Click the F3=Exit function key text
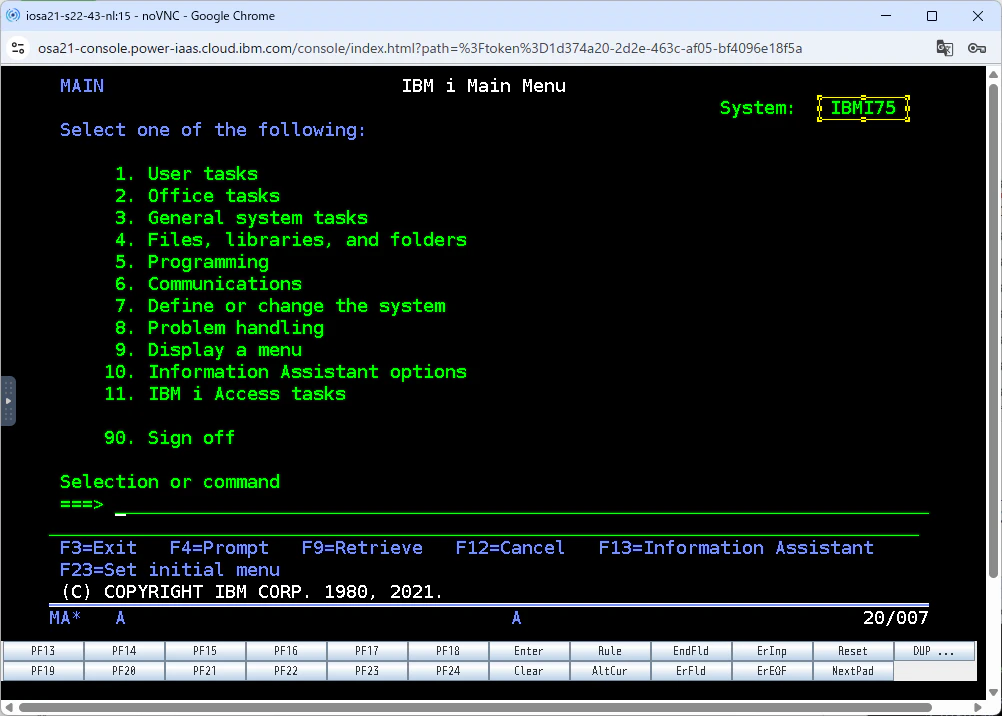 point(98,548)
